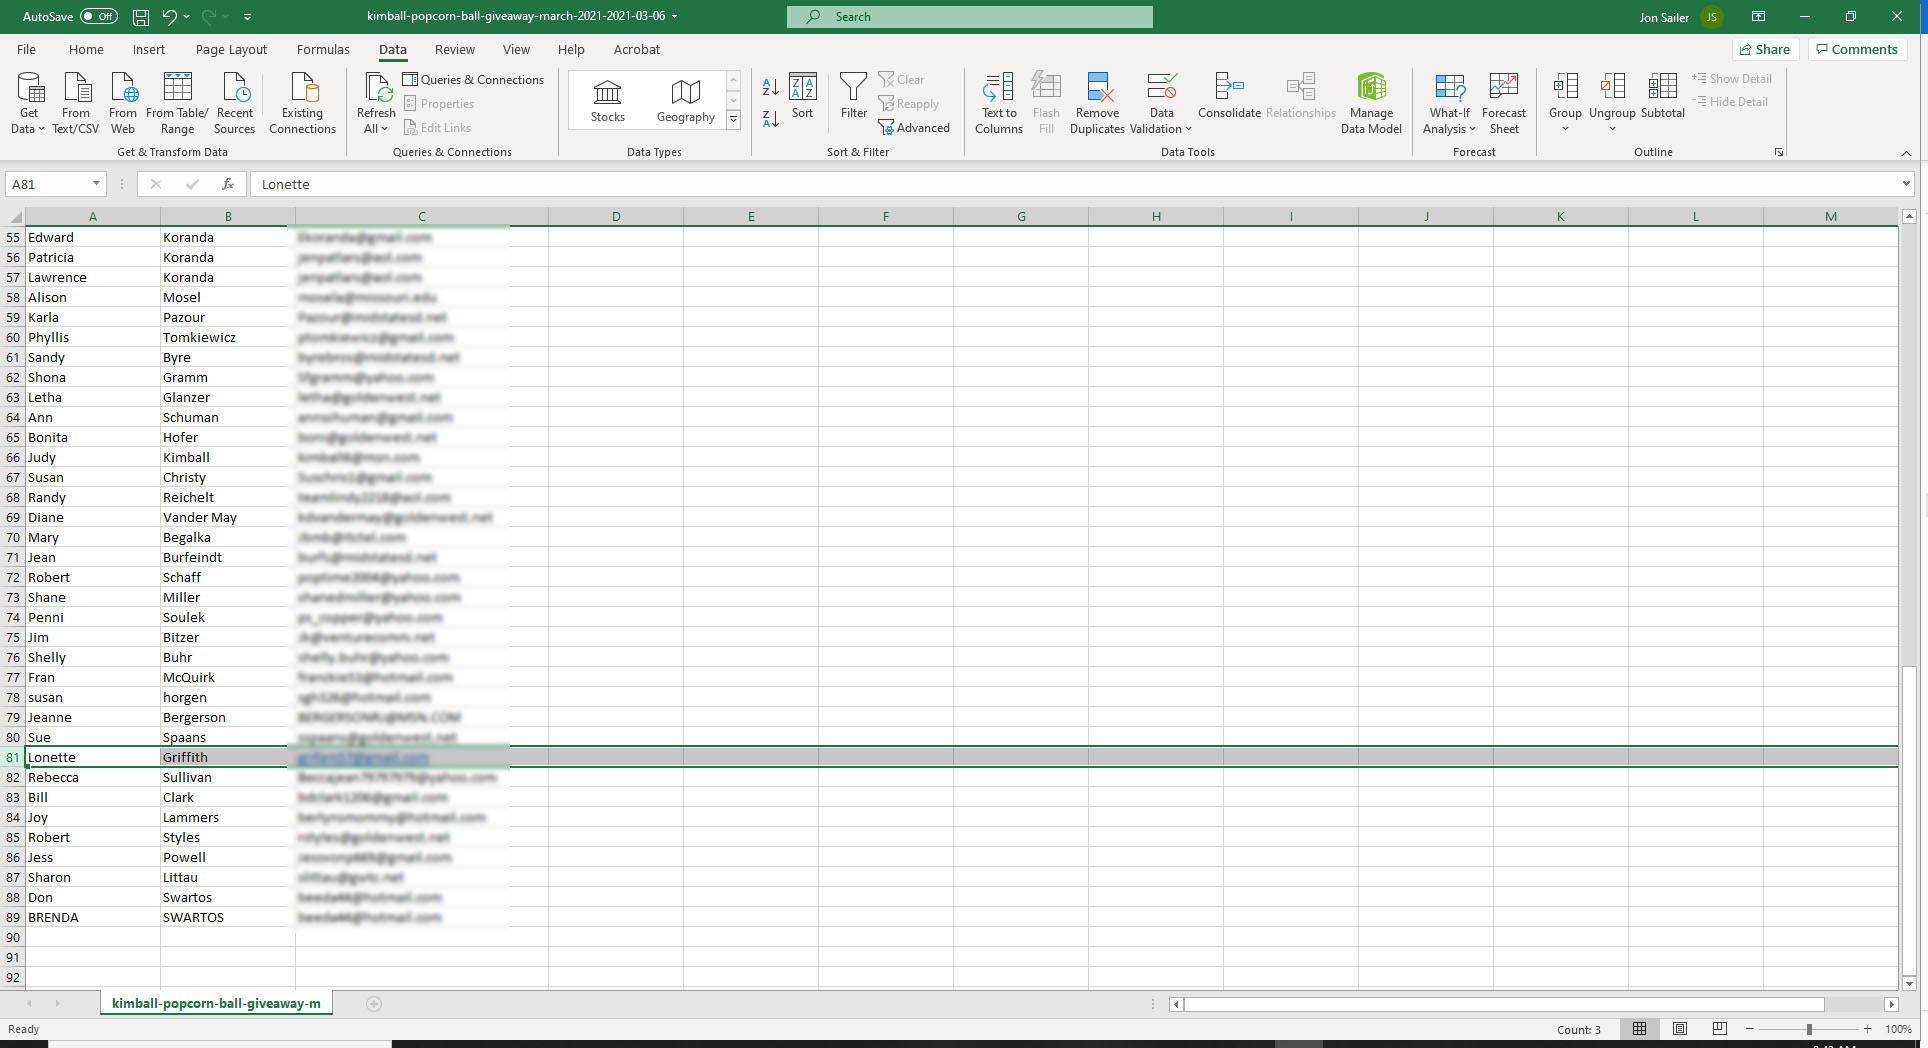Click the Share button

pos(1765,49)
